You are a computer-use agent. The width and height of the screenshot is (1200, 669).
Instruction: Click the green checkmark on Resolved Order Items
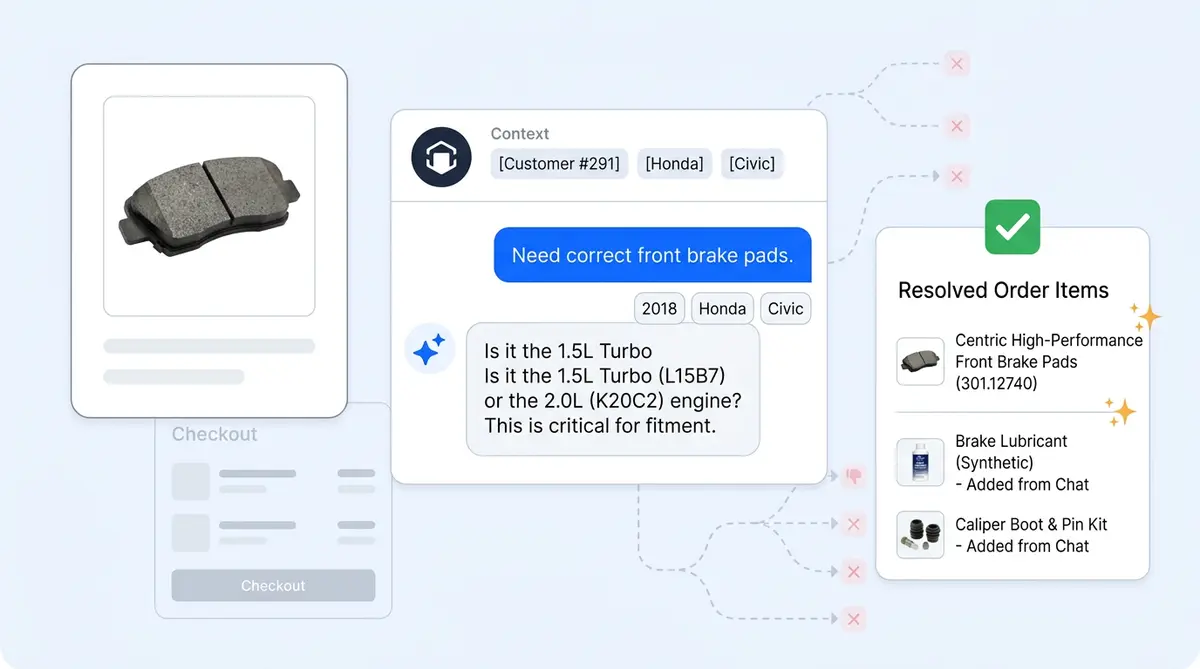(1012, 227)
